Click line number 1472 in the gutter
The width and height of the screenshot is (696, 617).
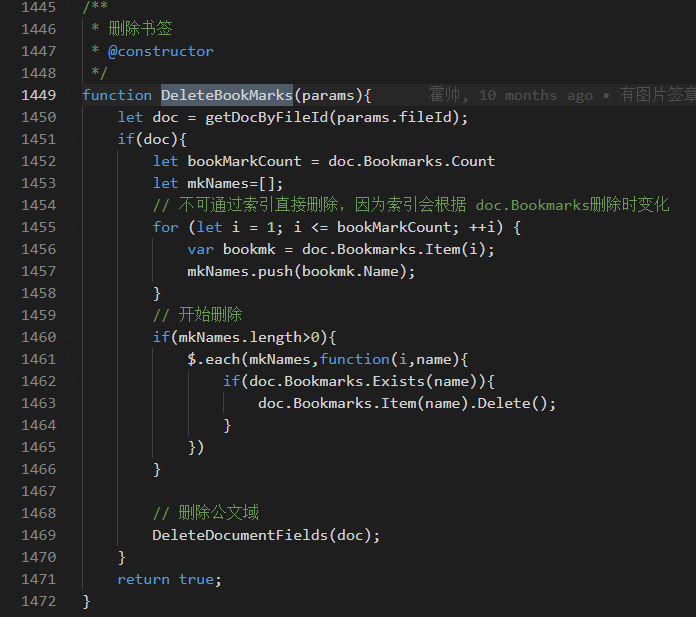pos(39,601)
